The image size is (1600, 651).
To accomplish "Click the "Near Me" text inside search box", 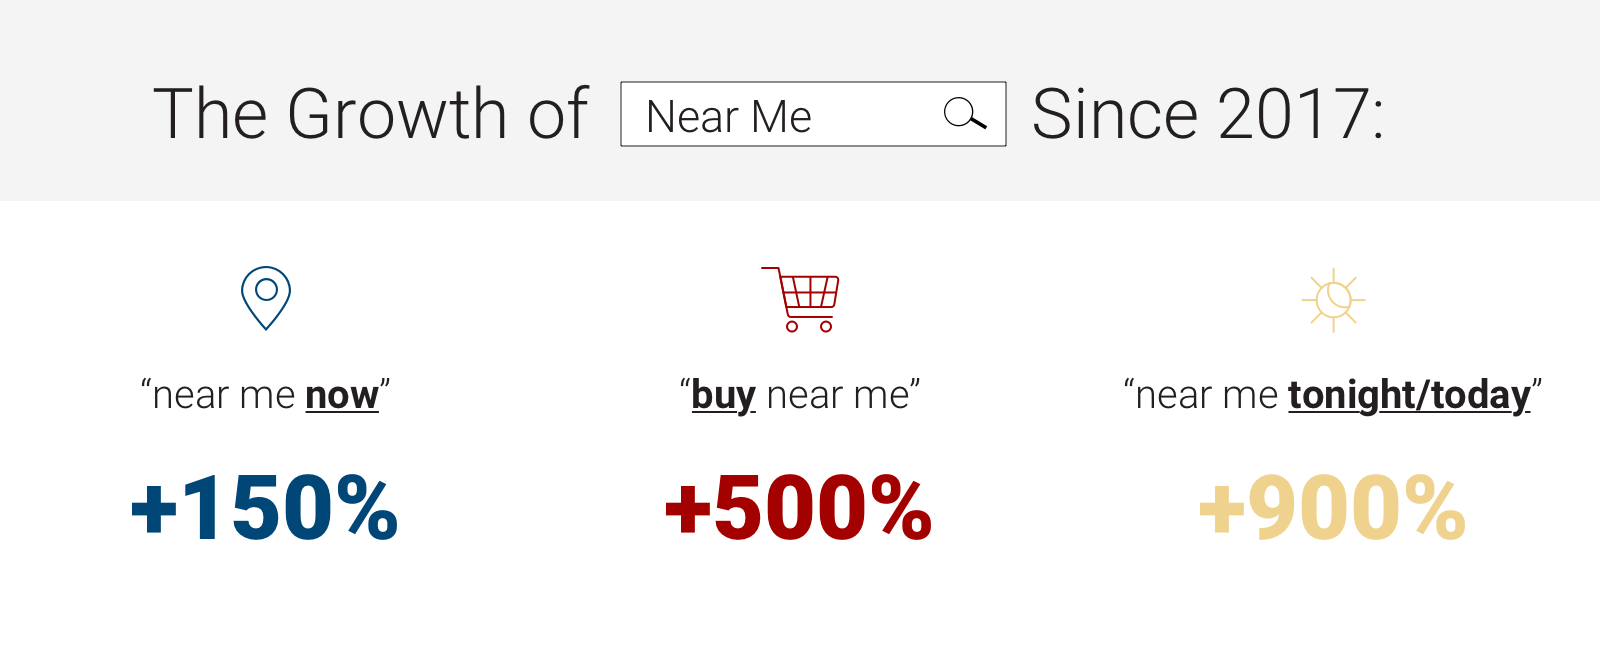I will (729, 117).
